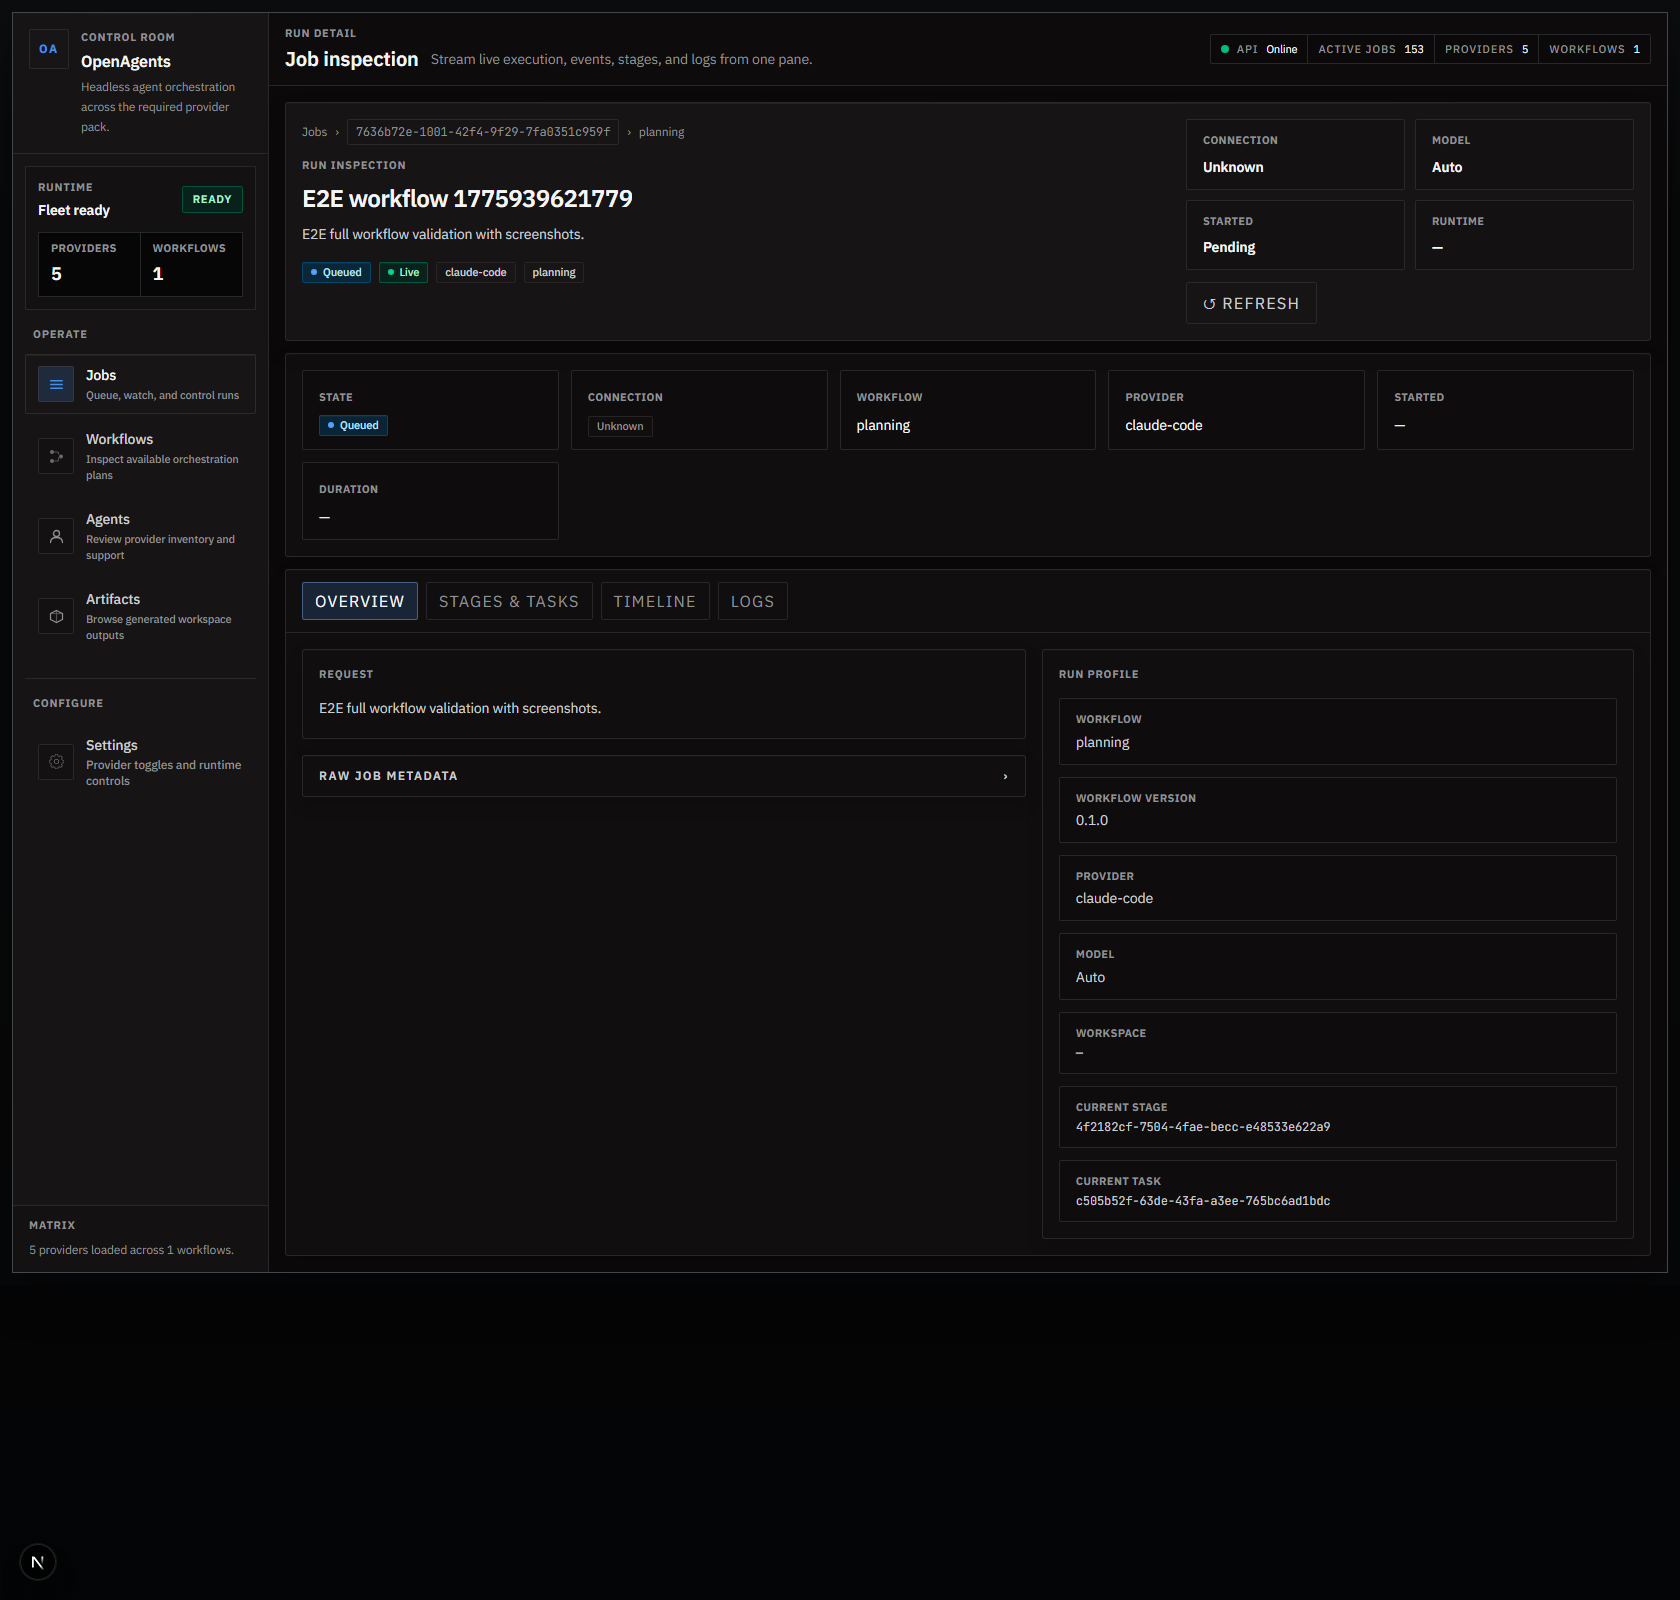Click the Workflows branching icon
This screenshot has height=1600, width=1680.
56,456
